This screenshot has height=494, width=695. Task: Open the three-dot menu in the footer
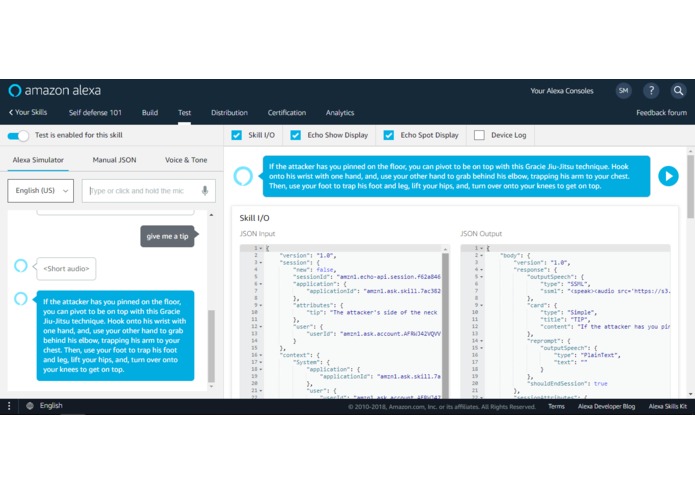(x=9, y=406)
